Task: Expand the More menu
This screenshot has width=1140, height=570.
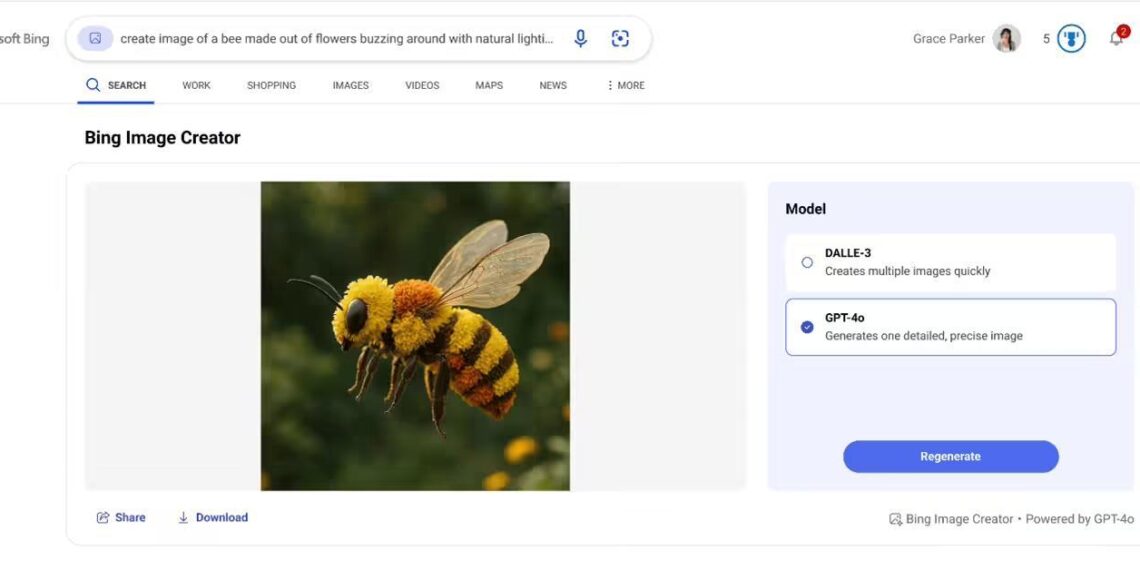Action: click(x=625, y=86)
